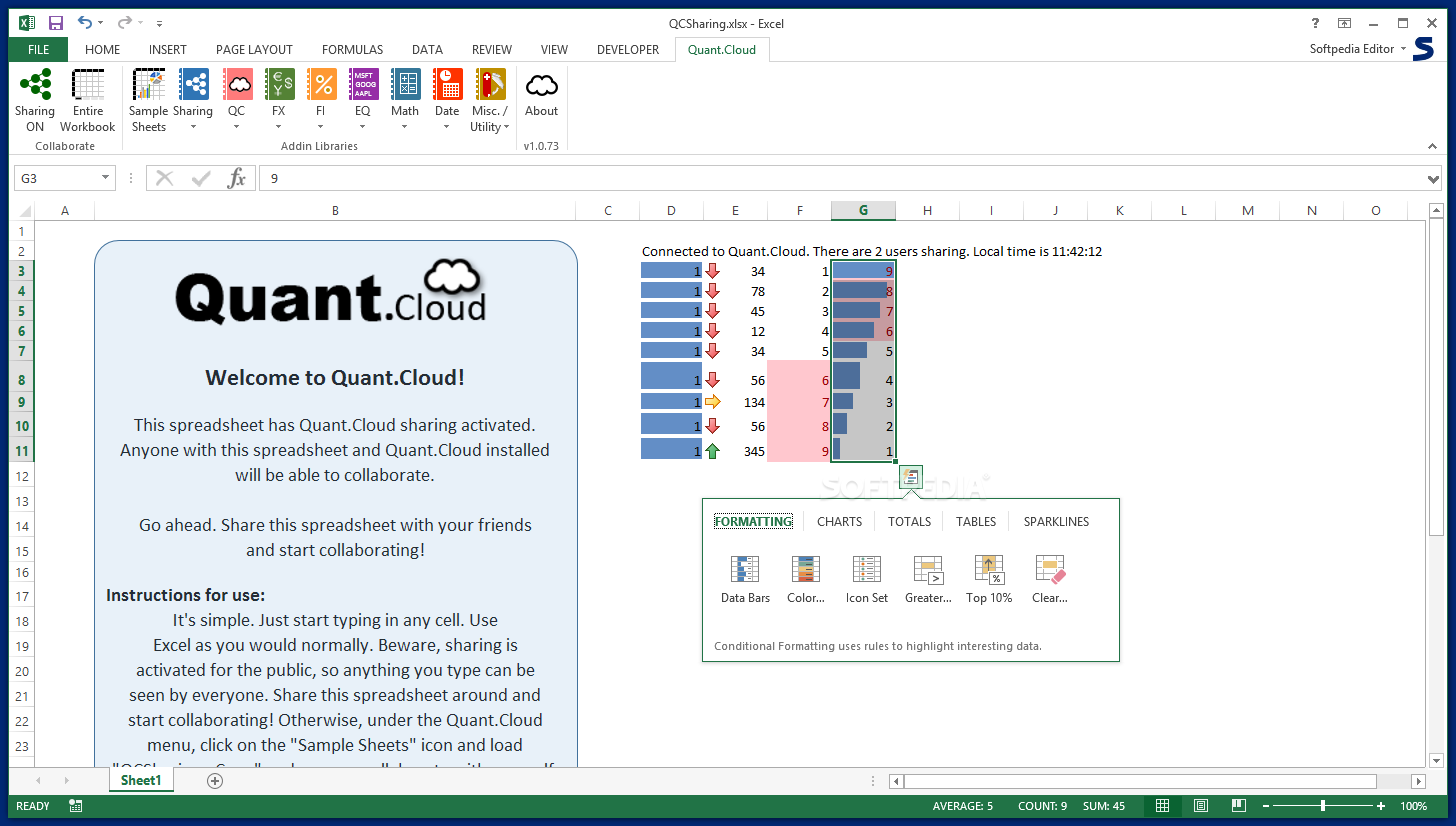Click the About cloud icon

pyautogui.click(x=542, y=85)
